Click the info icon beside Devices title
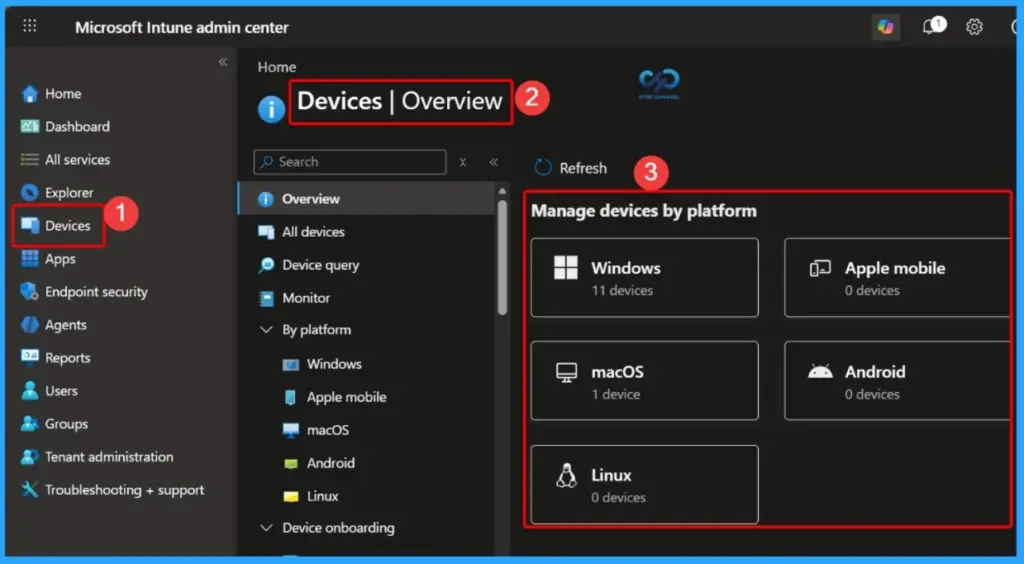 coord(271,110)
